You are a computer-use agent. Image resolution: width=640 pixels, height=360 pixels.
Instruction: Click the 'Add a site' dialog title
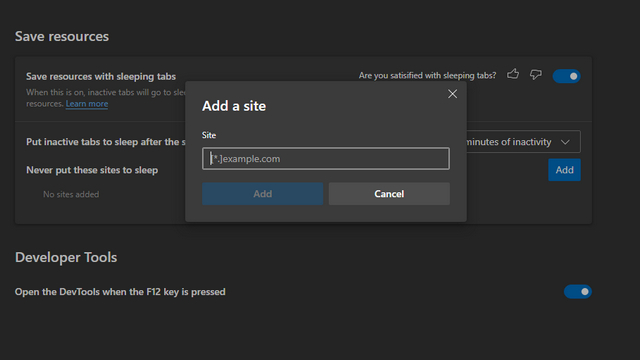234,106
